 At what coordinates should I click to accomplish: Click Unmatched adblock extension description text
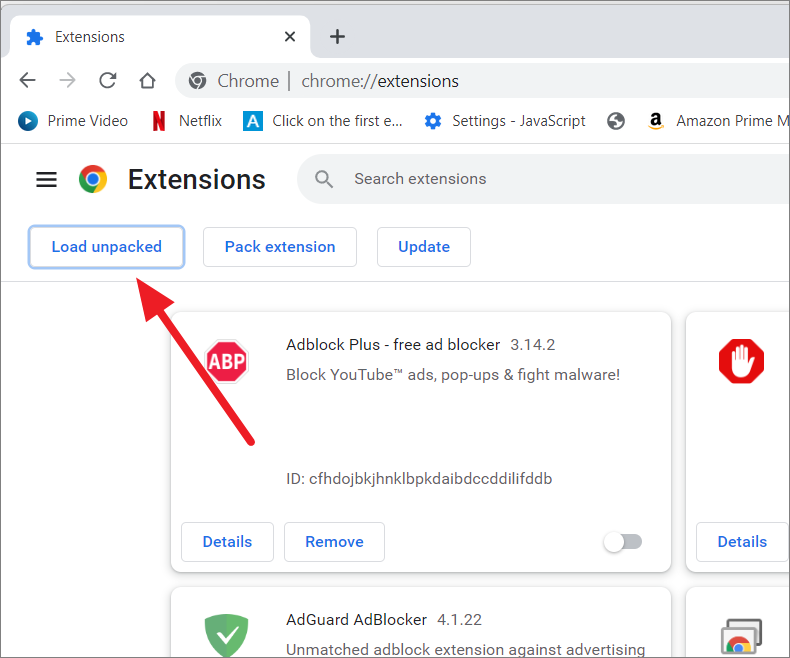click(x=466, y=649)
